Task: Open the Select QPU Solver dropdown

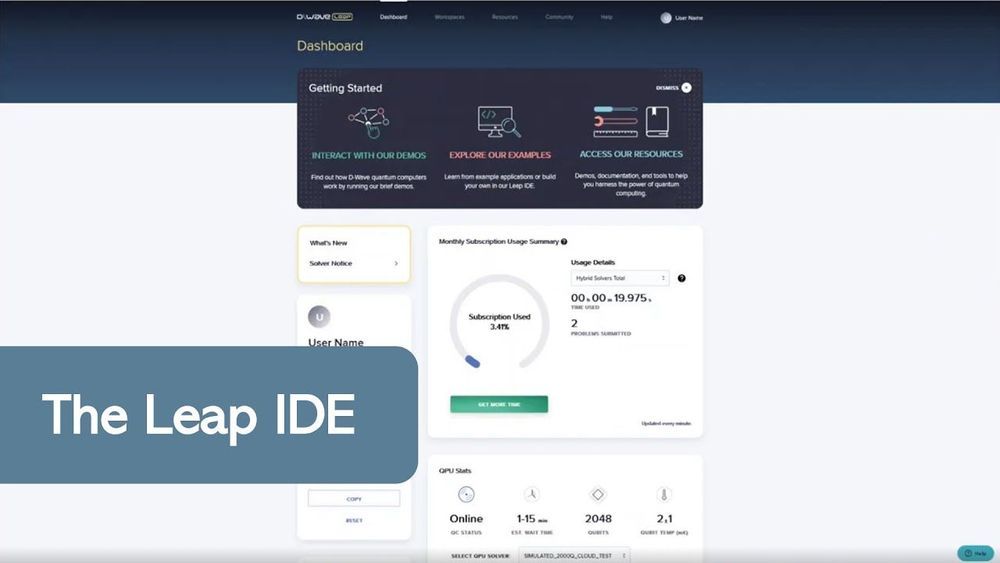Action: point(574,554)
